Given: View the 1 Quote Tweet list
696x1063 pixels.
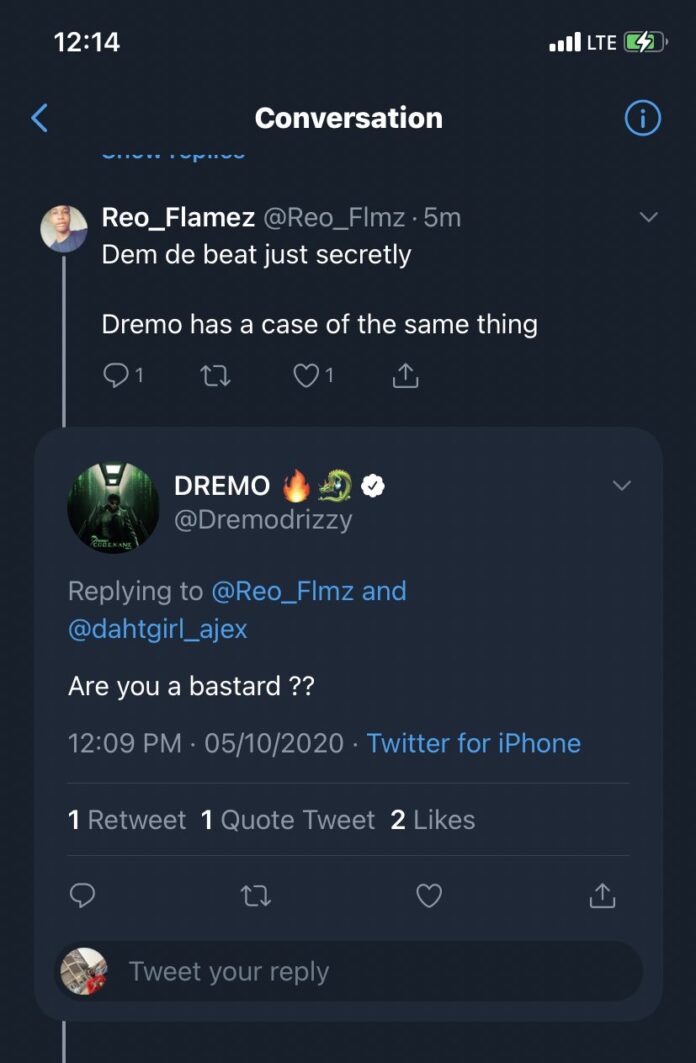Looking at the screenshot, I should 288,820.
